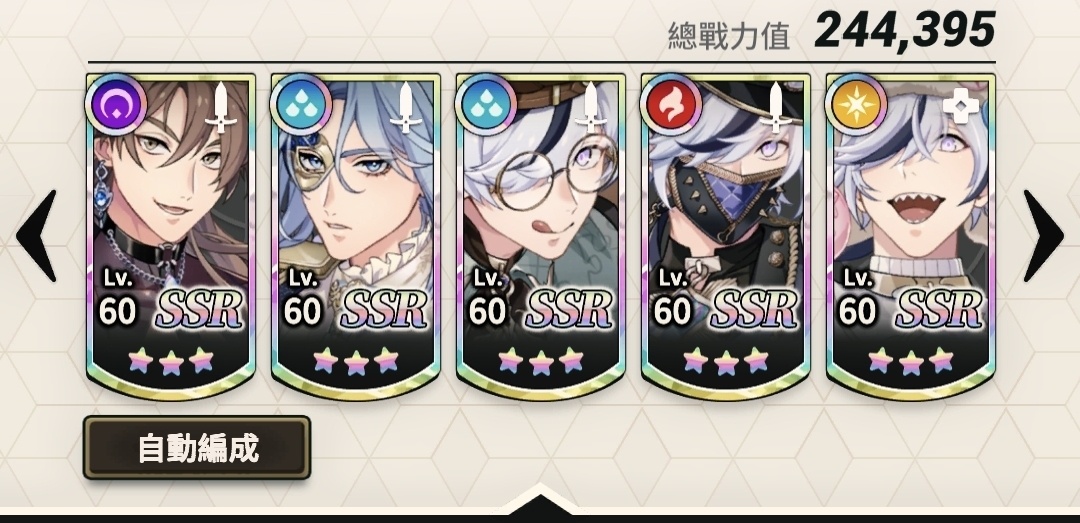Tap the sword icon on the monocle card

tap(406, 107)
